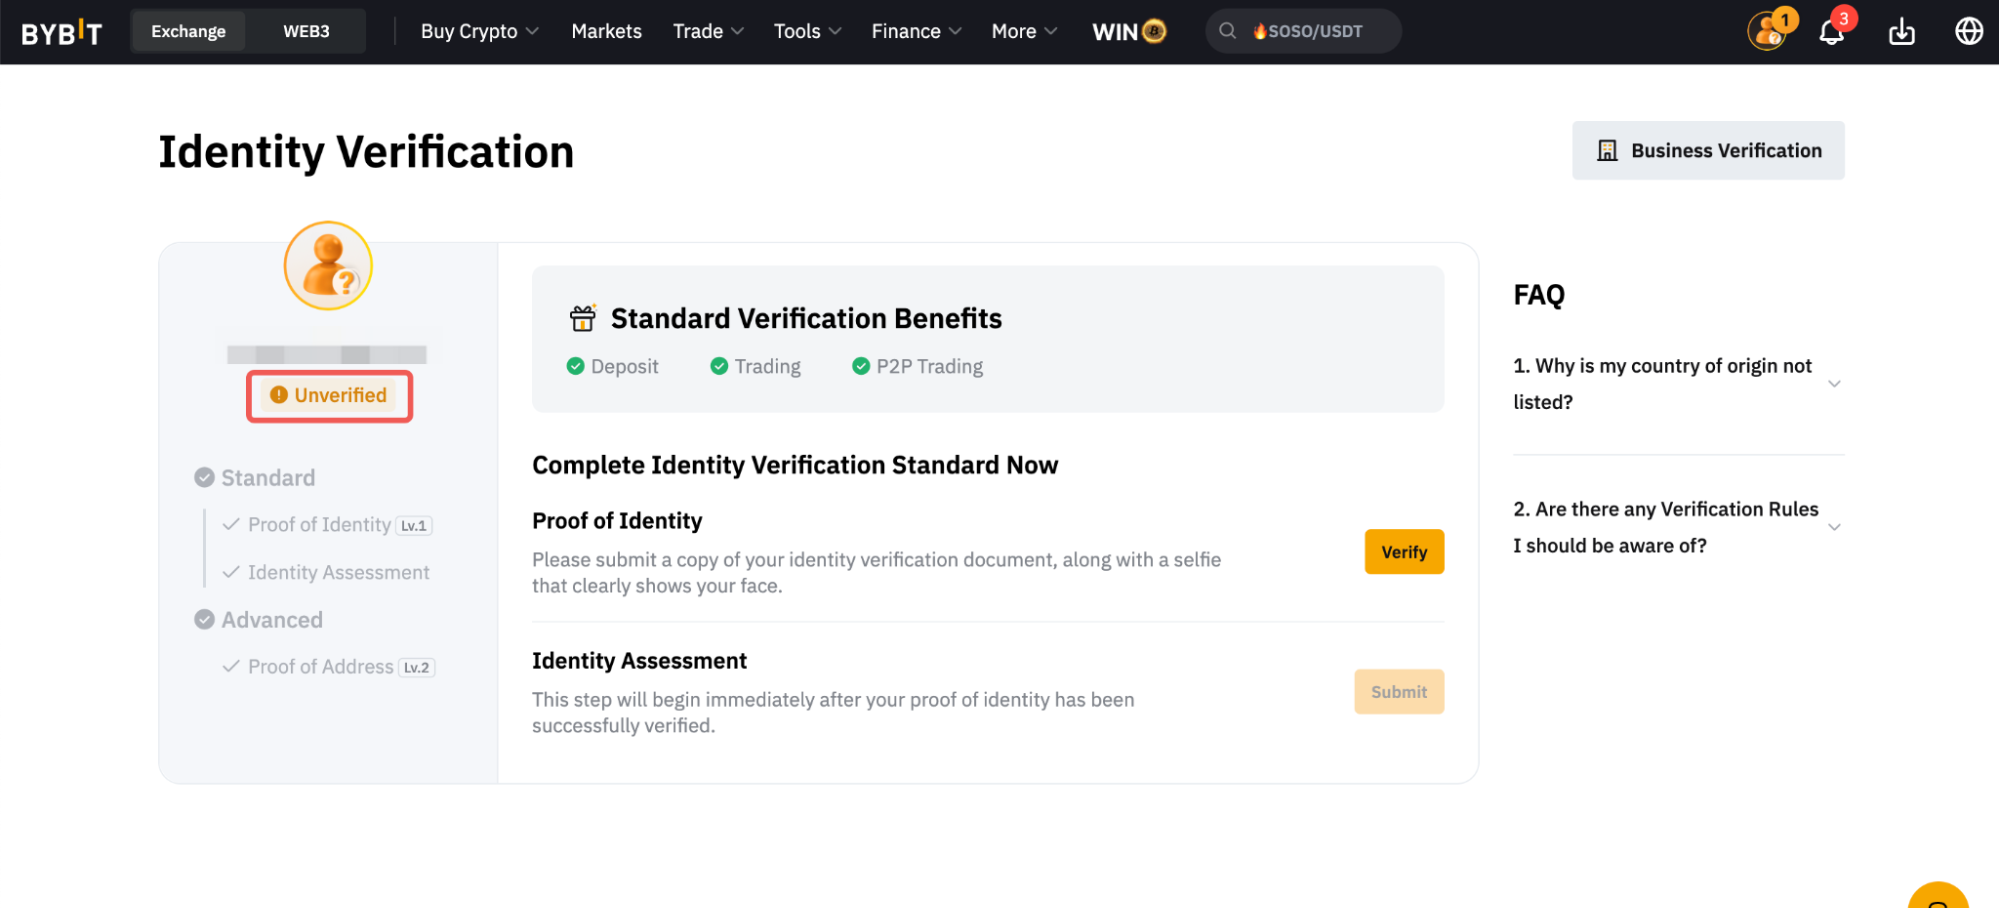Screen dimensions: 1999x908
Task: Click the large profile avatar picture
Action: pyautogui.click(x=328, y=266)
